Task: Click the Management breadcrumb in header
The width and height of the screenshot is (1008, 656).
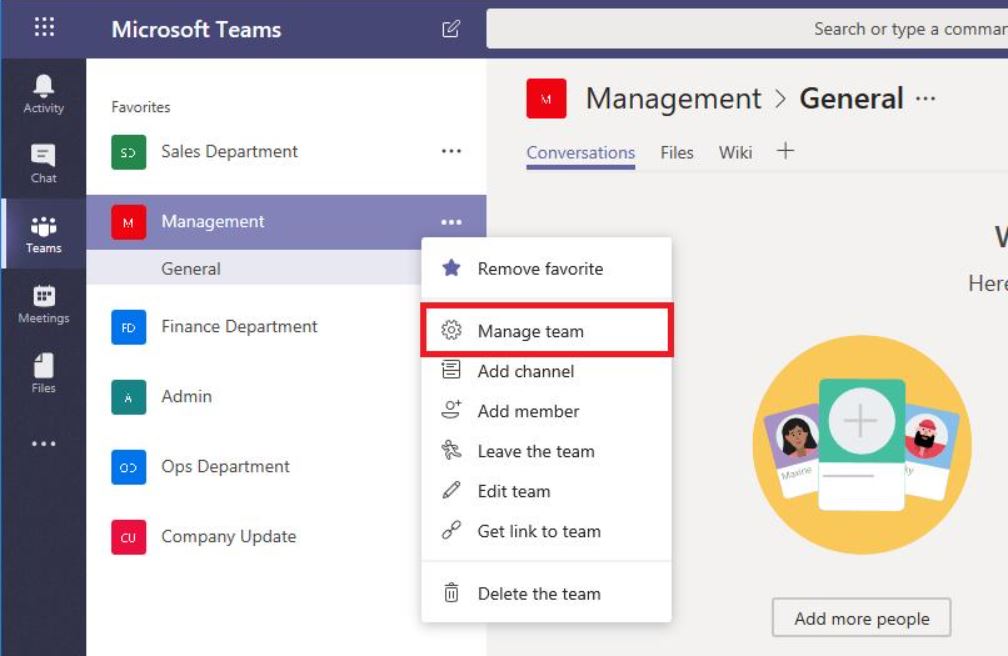Action: pyautogui.click(x=673, y=99)
